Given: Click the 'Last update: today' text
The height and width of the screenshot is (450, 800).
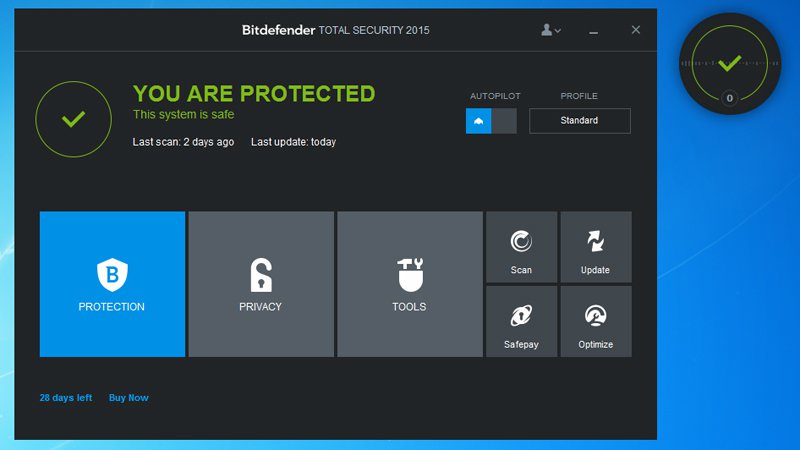Looking at the screenshot, I should pos(293,142).
